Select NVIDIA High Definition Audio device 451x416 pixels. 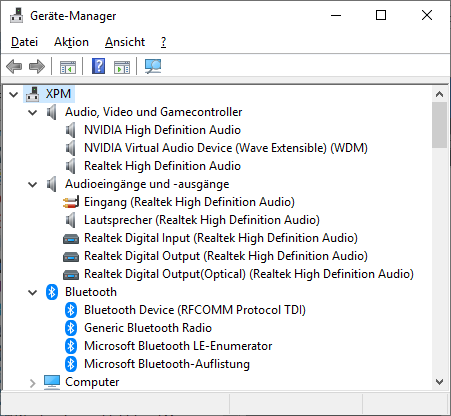point(162,130)
